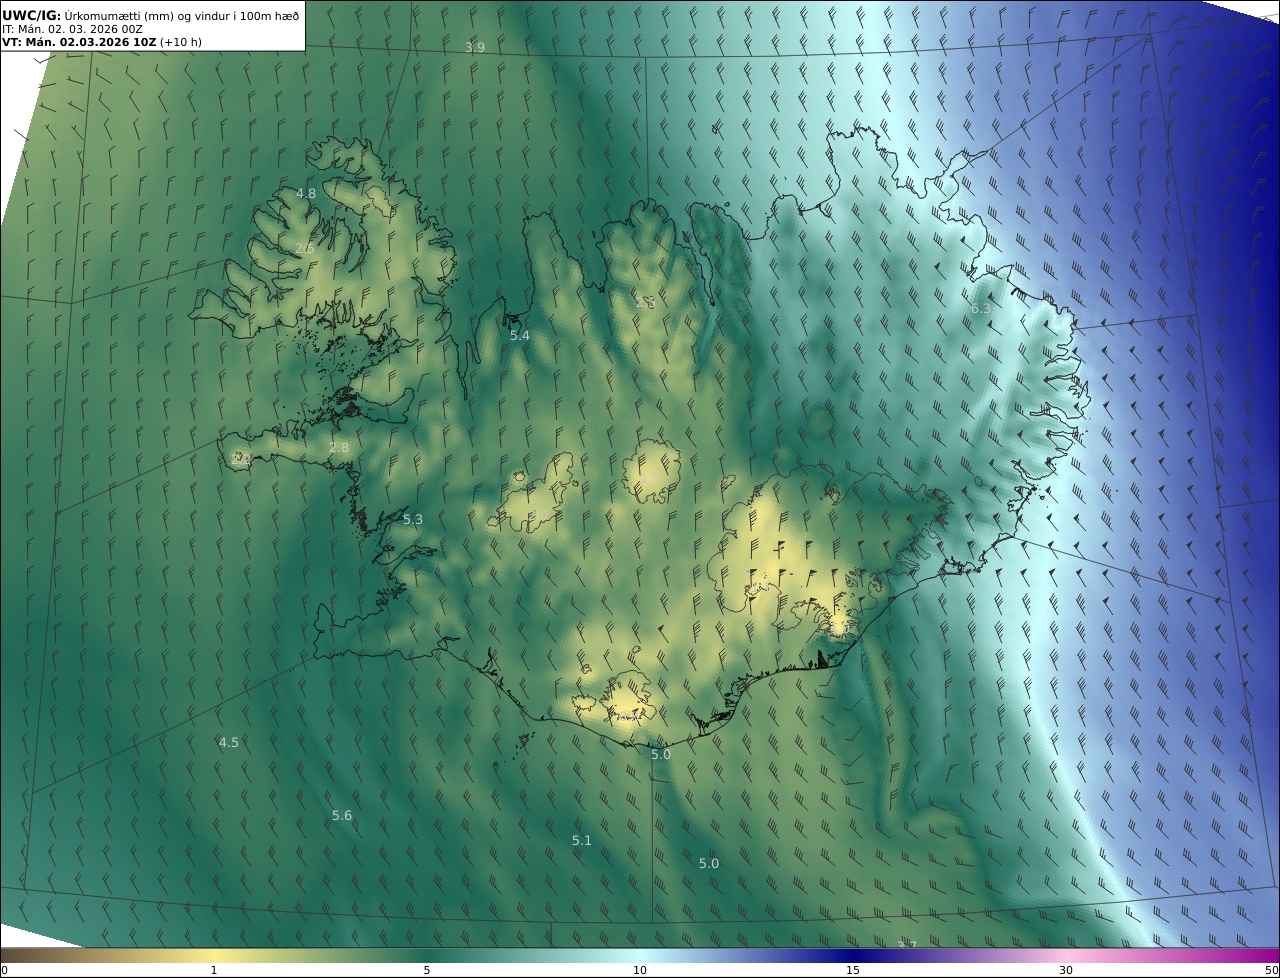The width and height of the screenshot is (1280, 978).
Task: Click the 5.4 value label on the map
Action: pyautogui.click(x=520, y=336)
